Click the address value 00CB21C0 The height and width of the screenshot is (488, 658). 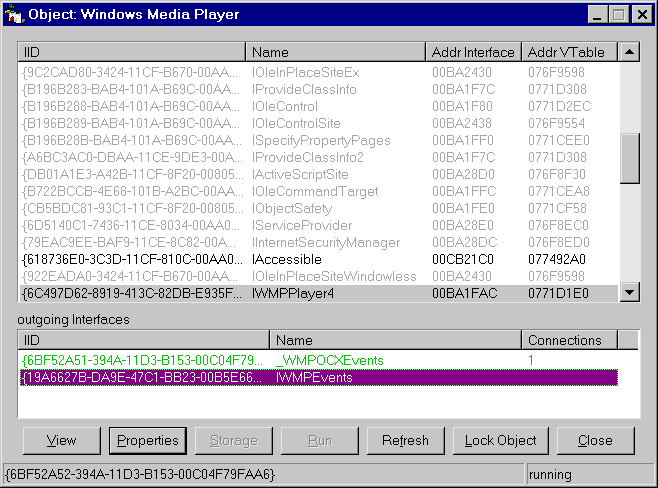click(x=463, y=259)
